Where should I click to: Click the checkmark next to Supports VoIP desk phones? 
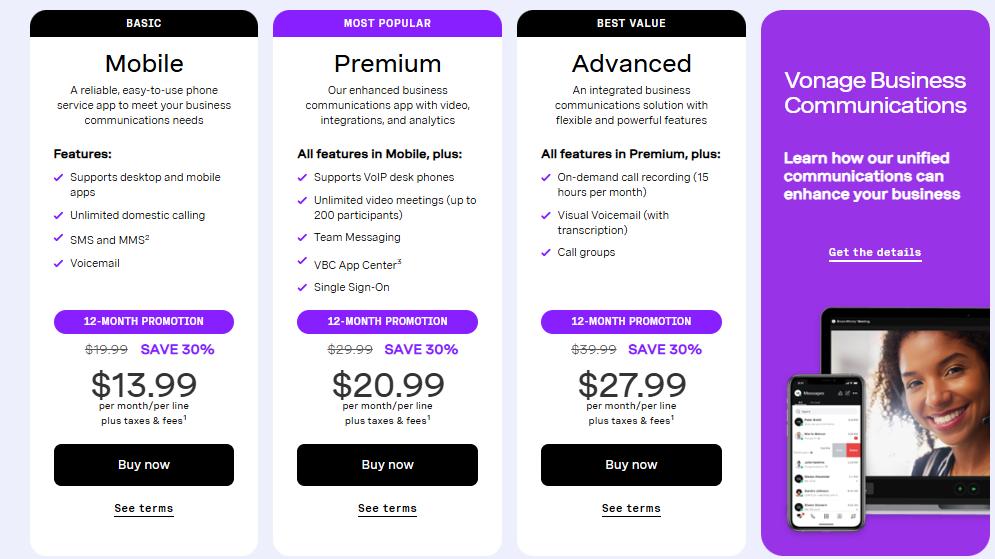pyautogui.click(x=303, y=177)
